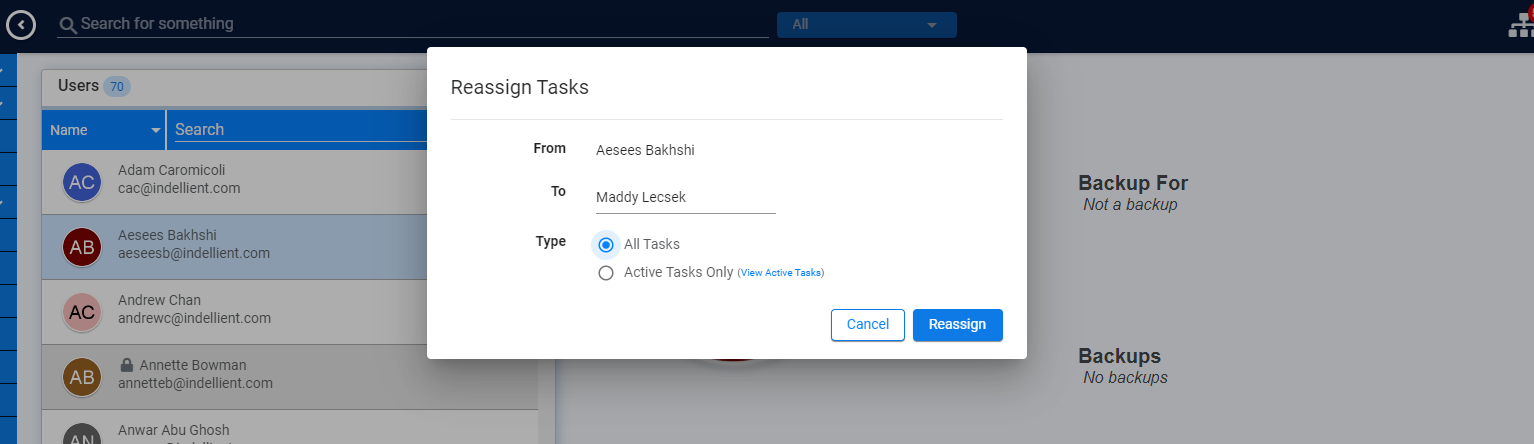1534x444 pixels.
Task: Click Anwar Abu Ghosh's AN avatar
Action: 81,436
